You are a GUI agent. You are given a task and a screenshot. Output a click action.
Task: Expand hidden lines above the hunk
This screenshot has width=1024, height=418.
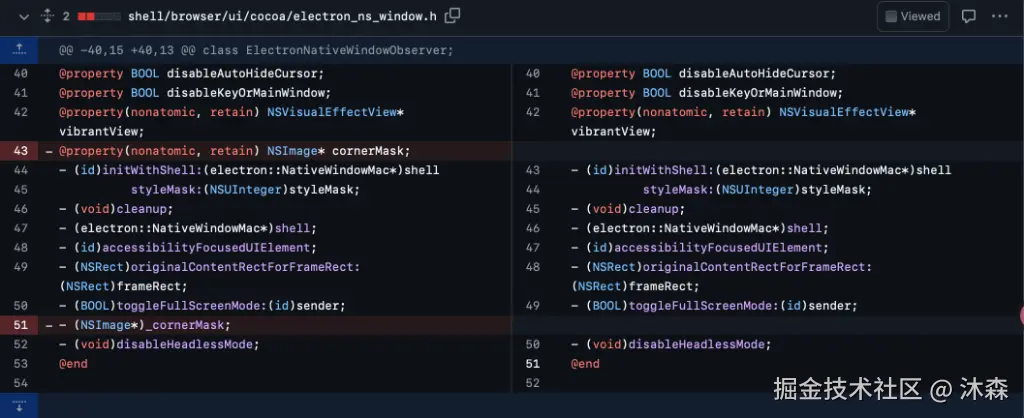[19, 50]
